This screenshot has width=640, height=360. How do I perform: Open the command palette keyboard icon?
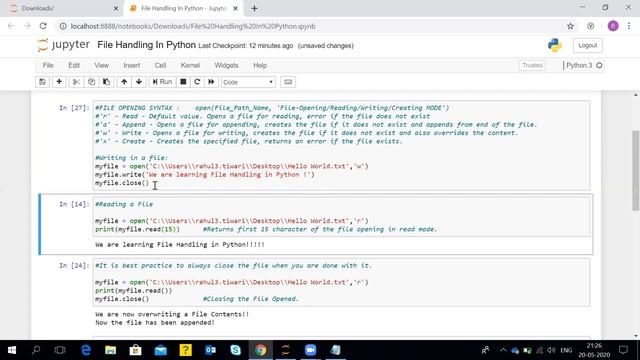pyautogui.click(x=288, y=82)
